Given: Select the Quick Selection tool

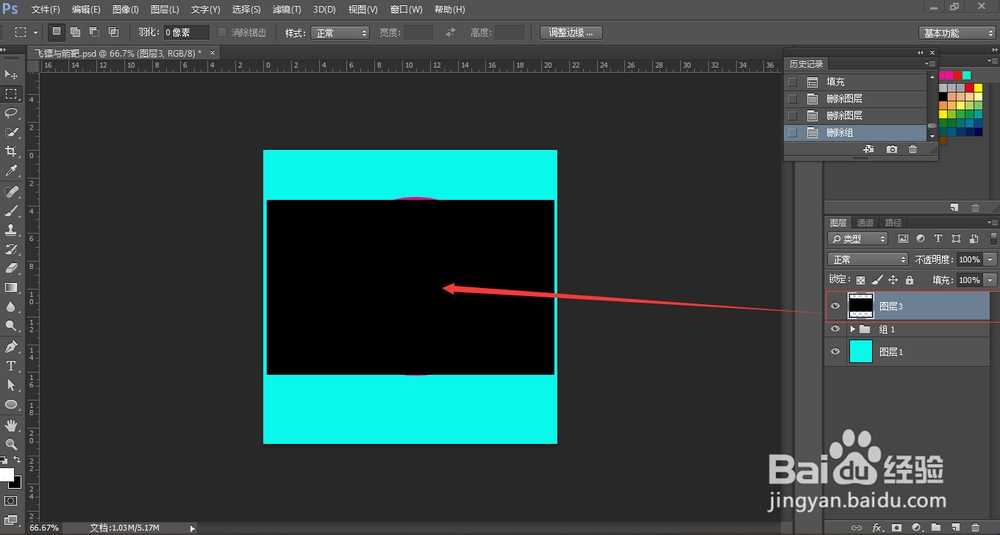Looking at the screenshot, I should [x=11, y=133].
